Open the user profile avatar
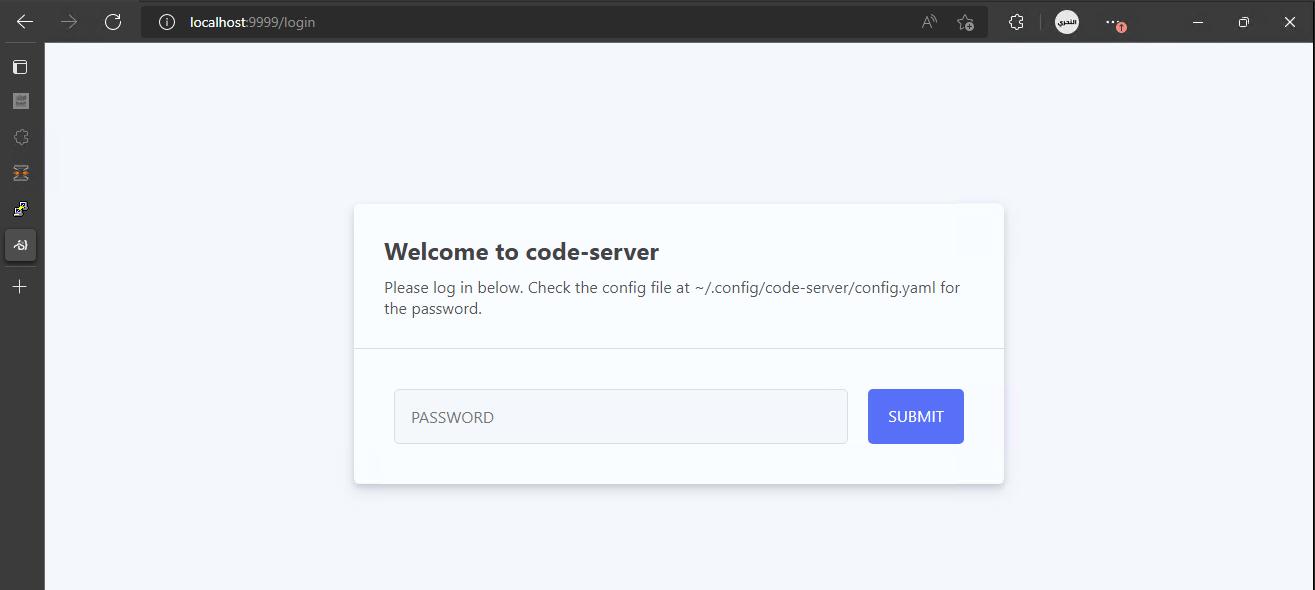 1067,22
